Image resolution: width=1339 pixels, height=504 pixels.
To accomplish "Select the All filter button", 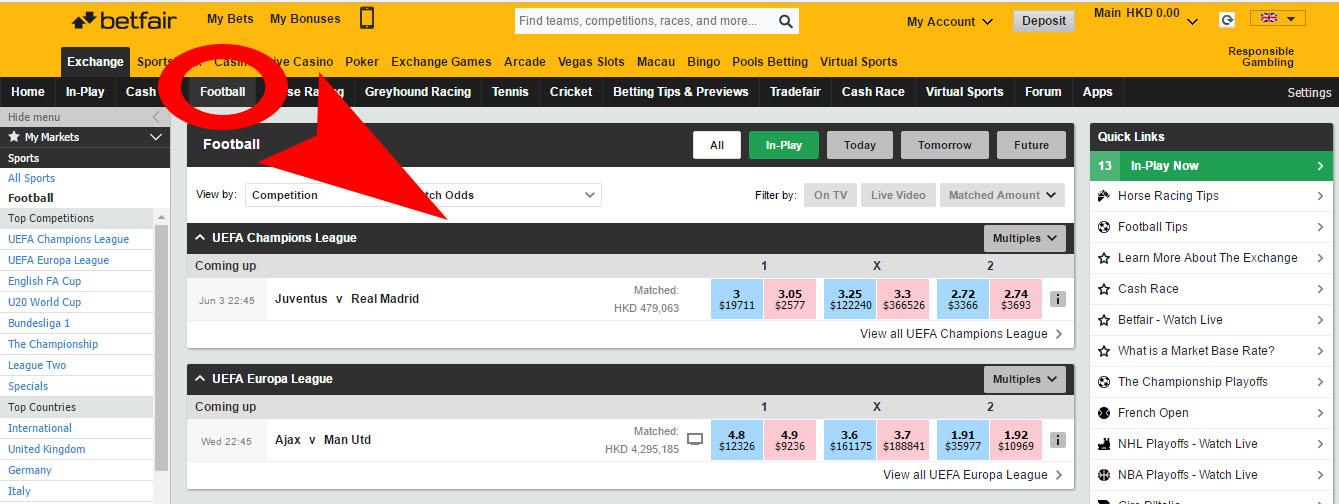I will pyautogui.click(x=717, y=145).
